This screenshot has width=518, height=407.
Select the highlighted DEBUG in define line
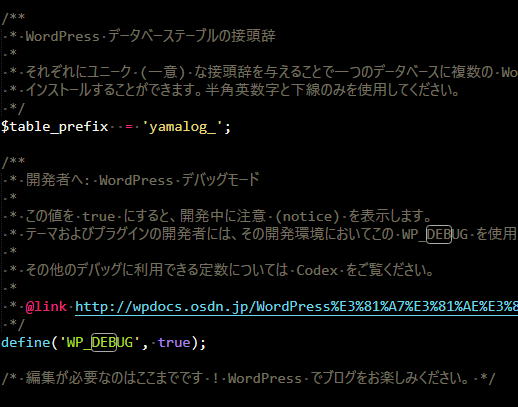coord(104,342)
